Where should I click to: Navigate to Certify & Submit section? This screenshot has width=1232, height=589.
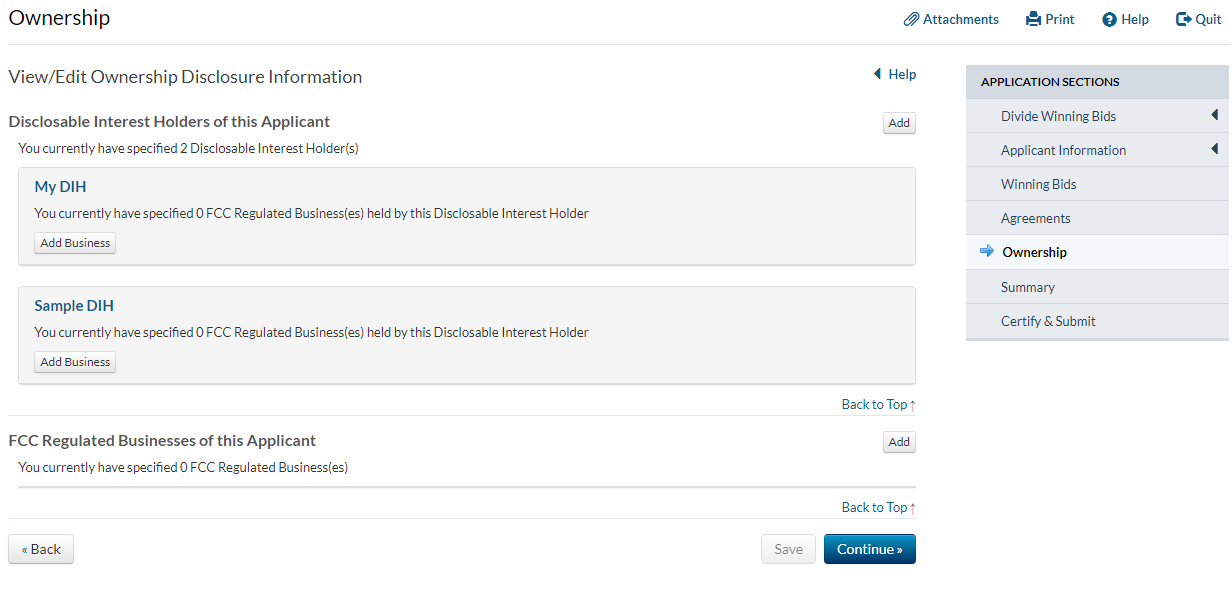1048,321
